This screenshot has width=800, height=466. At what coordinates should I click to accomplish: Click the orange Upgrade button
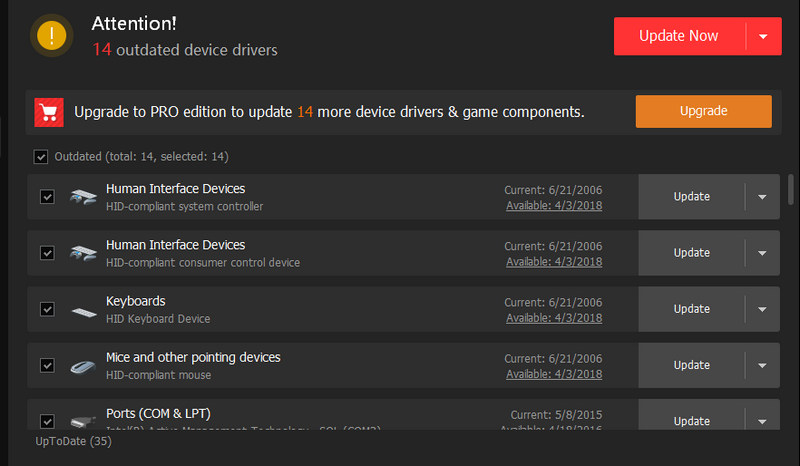(x=703, y=111)
